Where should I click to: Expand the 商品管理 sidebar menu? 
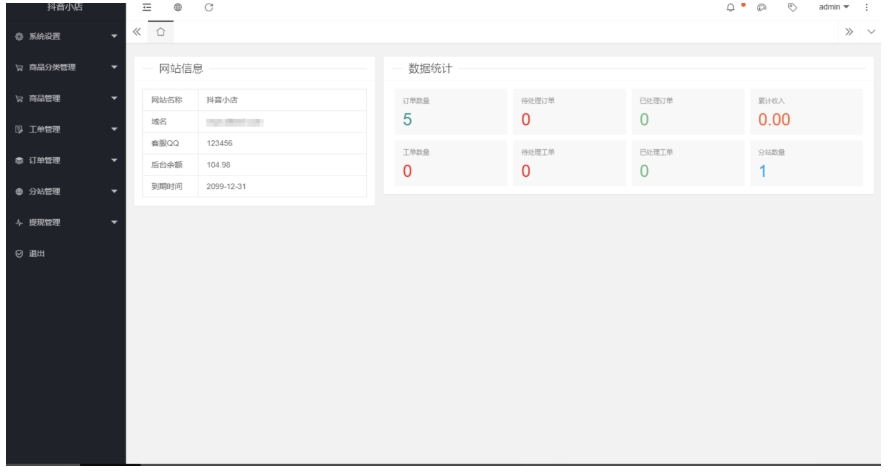click(66, 98)
